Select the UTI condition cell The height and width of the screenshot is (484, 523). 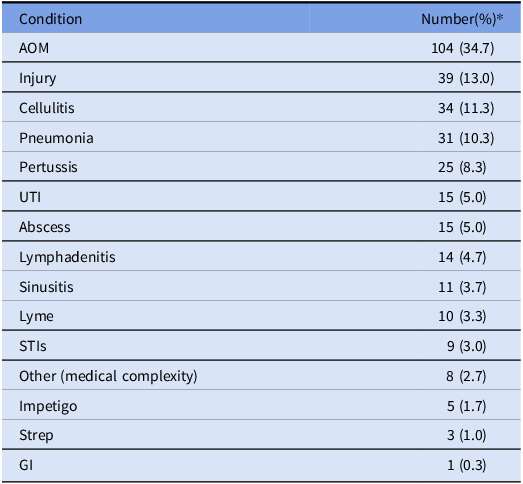tap(30, 197)
